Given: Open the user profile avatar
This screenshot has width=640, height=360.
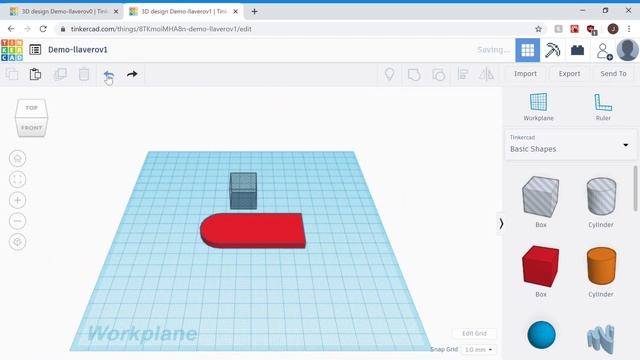Looking at the screenshot, I should tap(627, 50).
